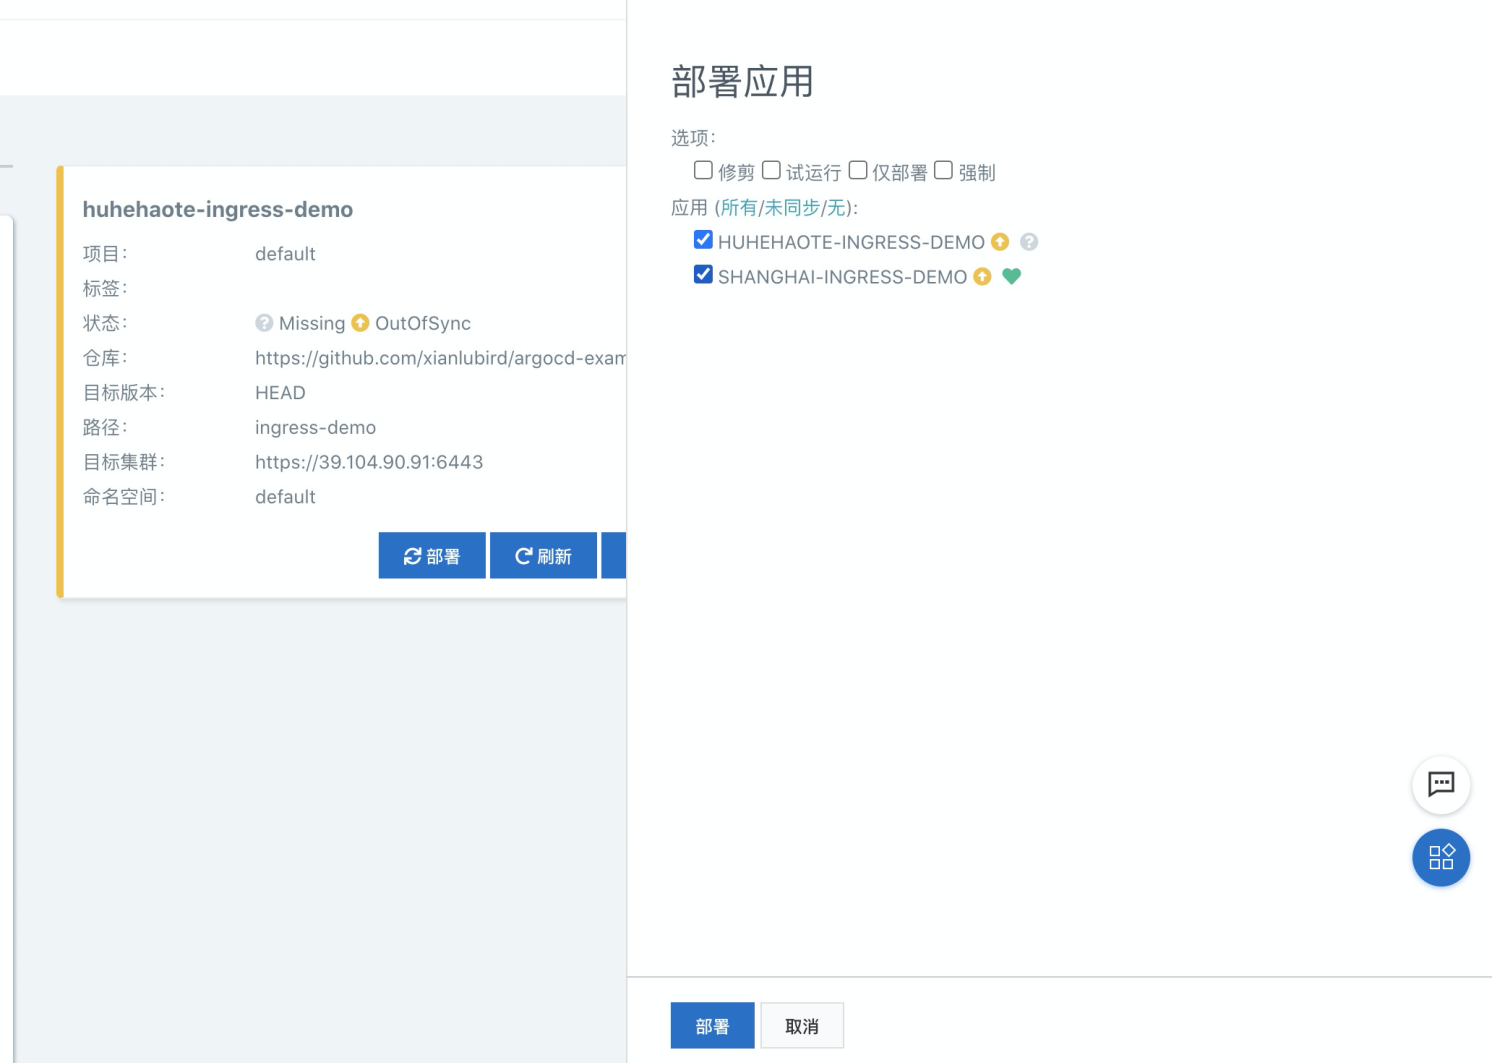Screen dimensions: 1492x1063
Task: Click the chat message floating icon
Action: coord(1440,785)
